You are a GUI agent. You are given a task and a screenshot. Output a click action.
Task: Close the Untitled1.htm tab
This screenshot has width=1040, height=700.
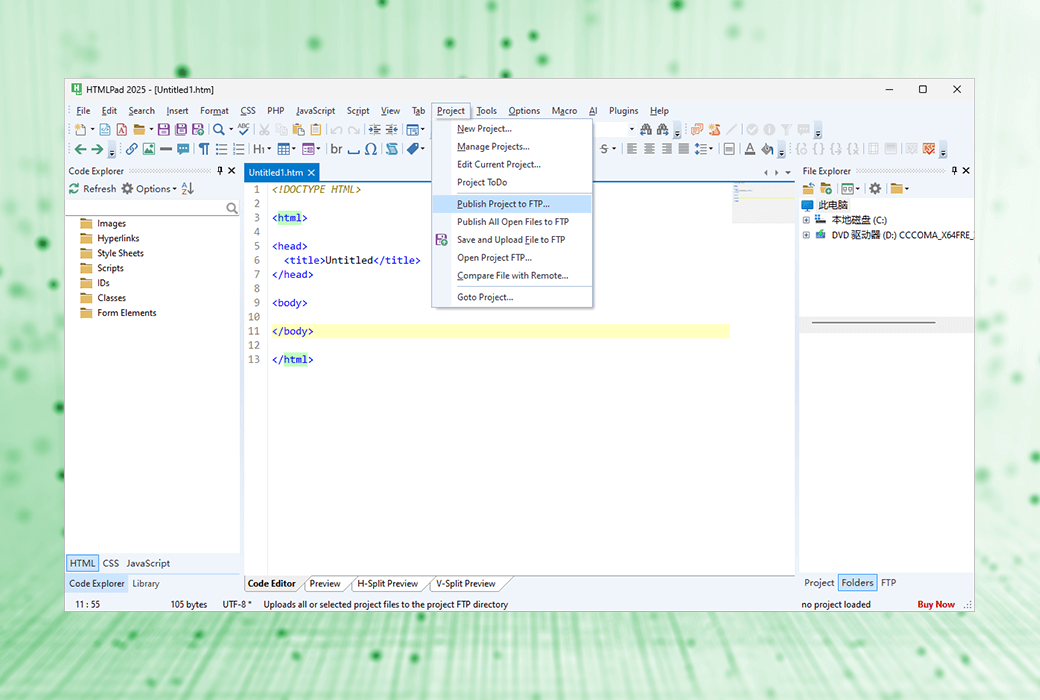[311, 173]
